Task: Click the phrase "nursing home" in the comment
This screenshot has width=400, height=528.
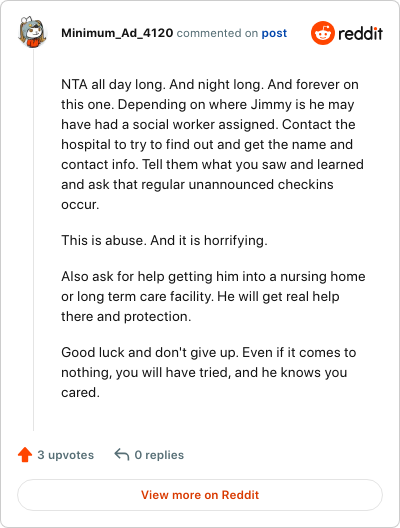Action: 323,277
